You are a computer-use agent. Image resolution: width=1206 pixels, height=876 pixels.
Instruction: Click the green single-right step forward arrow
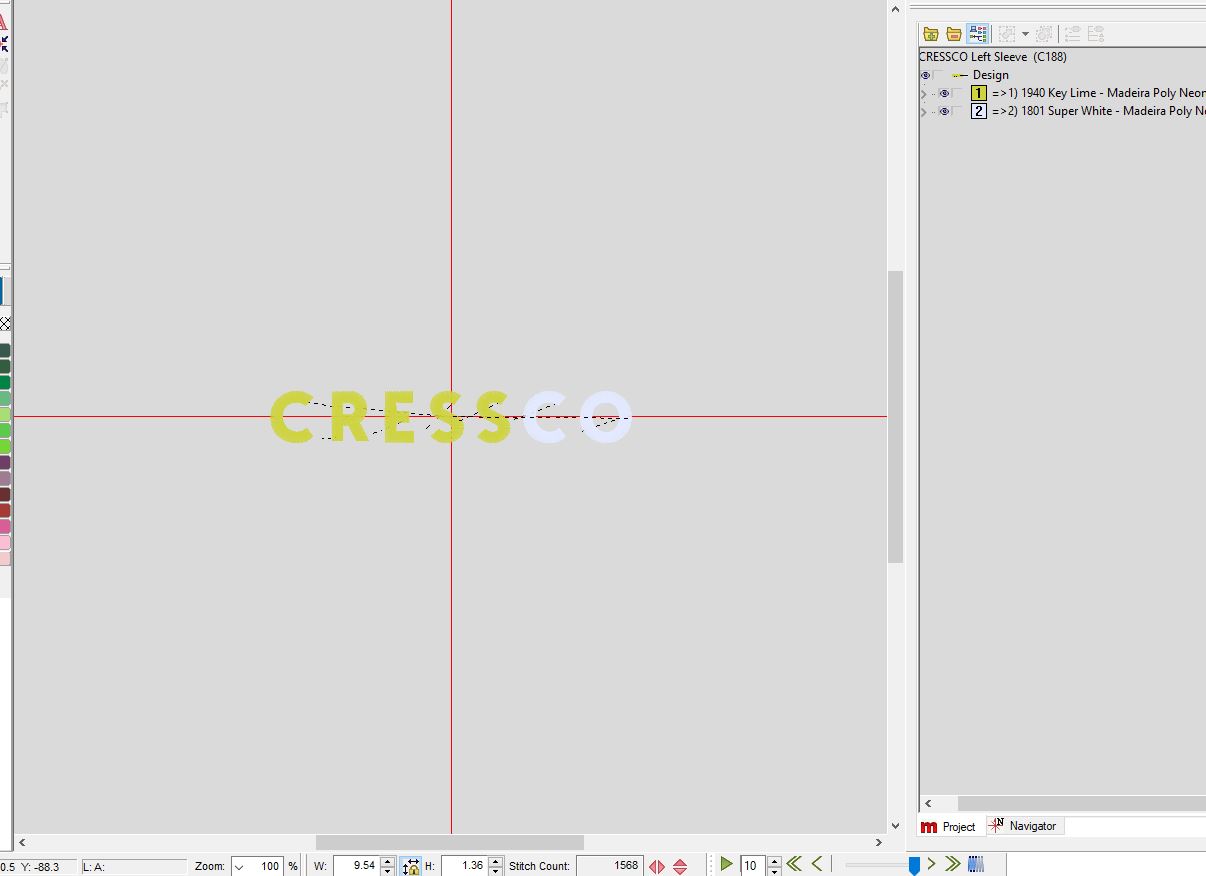[x=931, y=864]
